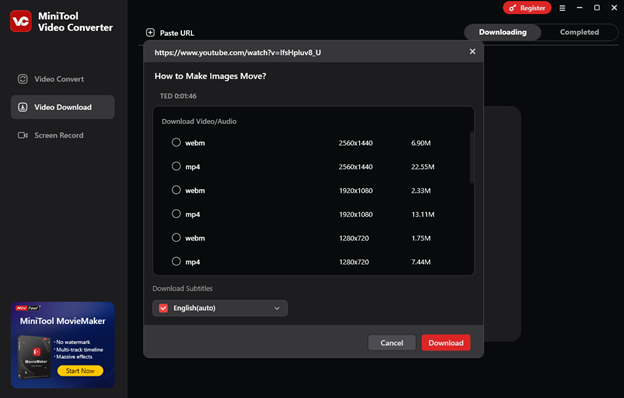624x398 pixels.
Task: Click the 7.44M file size value
Action: (x=421, y=262)
